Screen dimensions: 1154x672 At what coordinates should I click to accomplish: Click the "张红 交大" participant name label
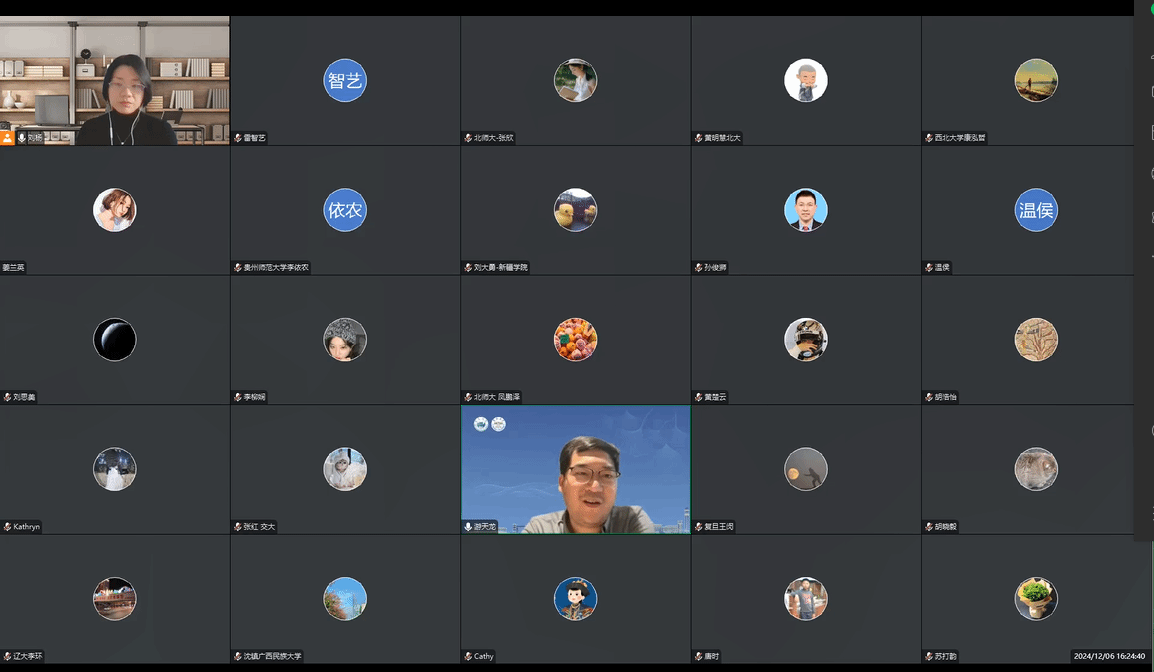259,527
